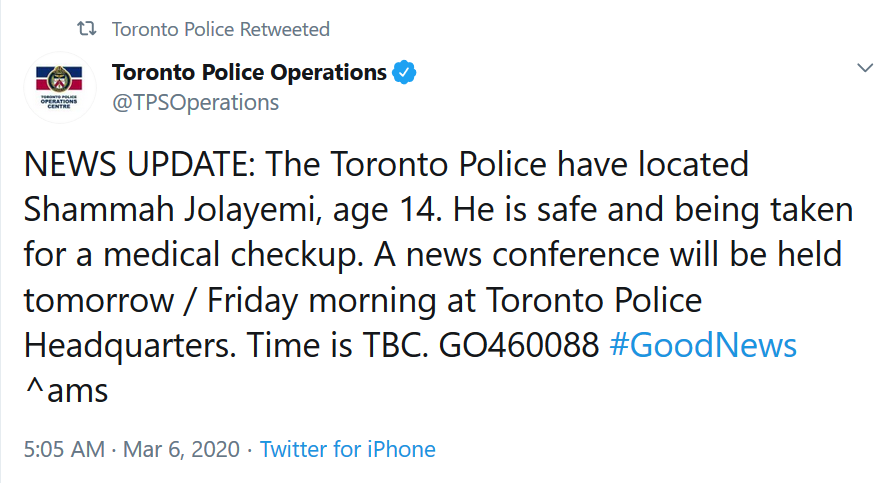
Task: Open the "Toronto Police Retweeted" link
Action: (x=220, y=30)
